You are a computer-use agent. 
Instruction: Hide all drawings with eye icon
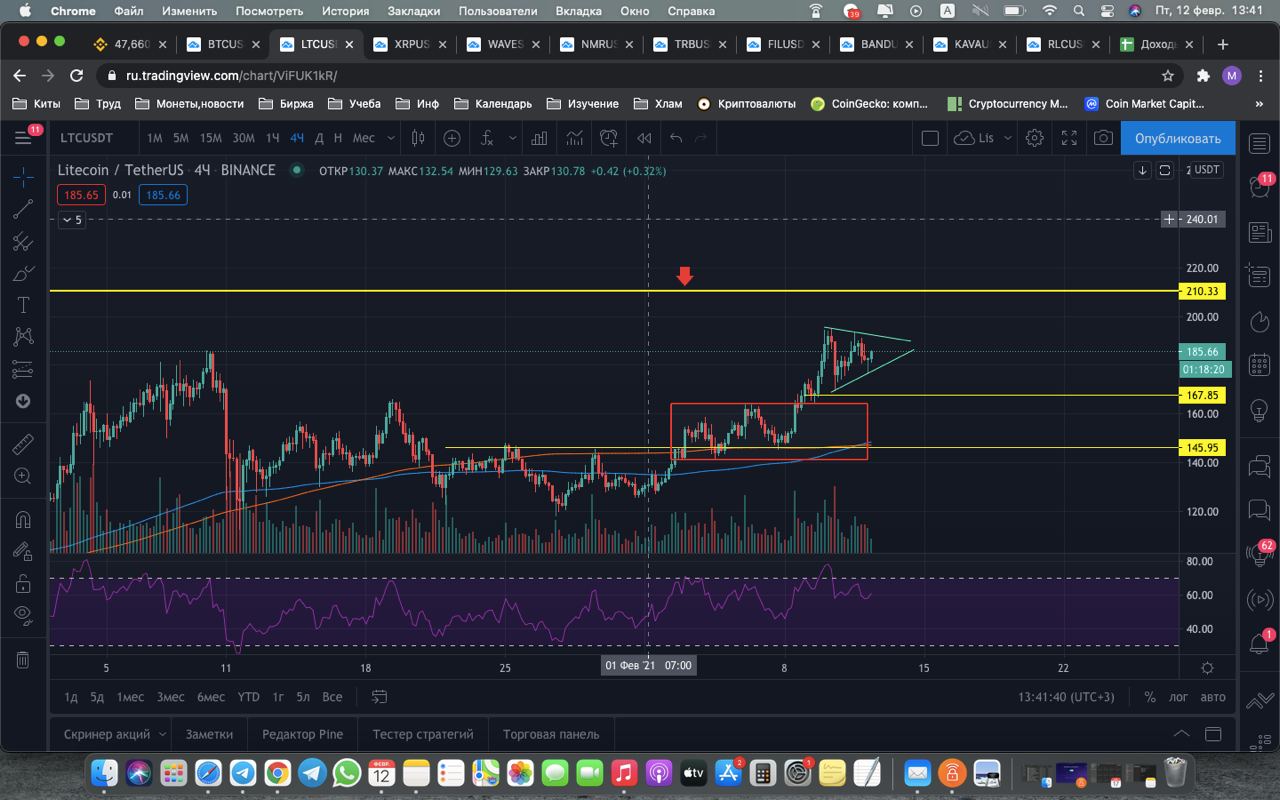coord(23,615)
